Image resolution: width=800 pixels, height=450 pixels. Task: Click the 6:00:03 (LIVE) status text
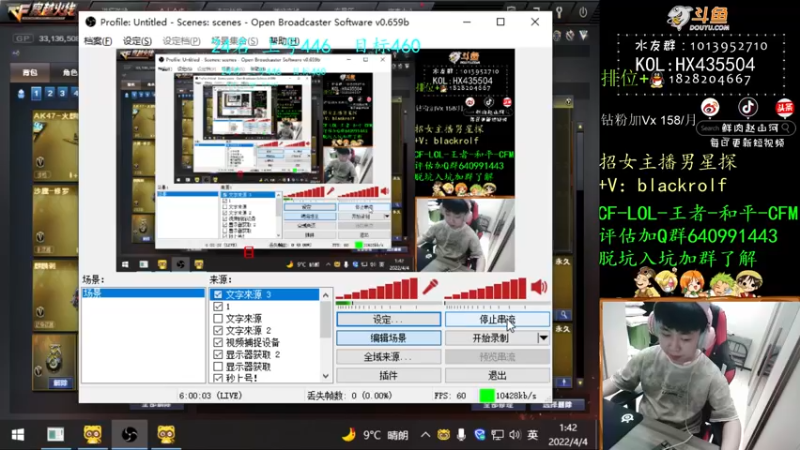click(x=210, y=395)
